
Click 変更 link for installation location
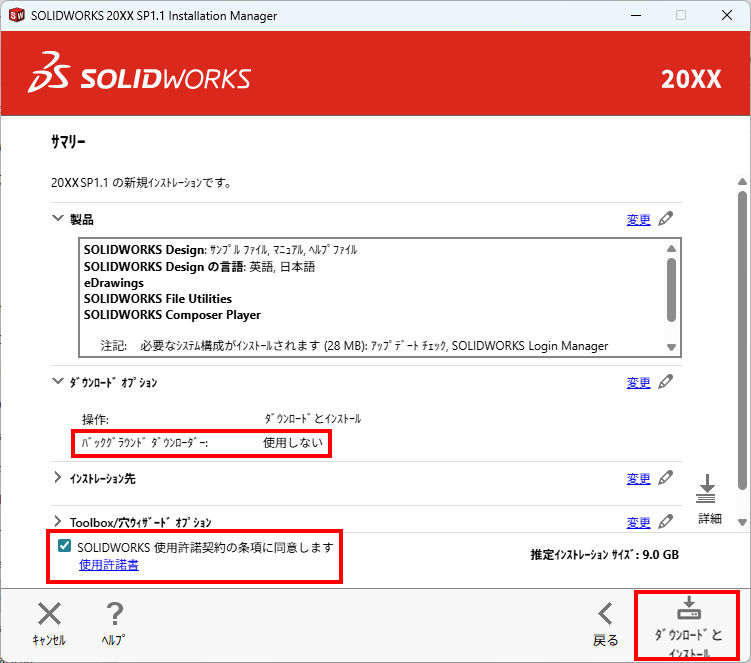pyautogui.click(x=638, y=479)
